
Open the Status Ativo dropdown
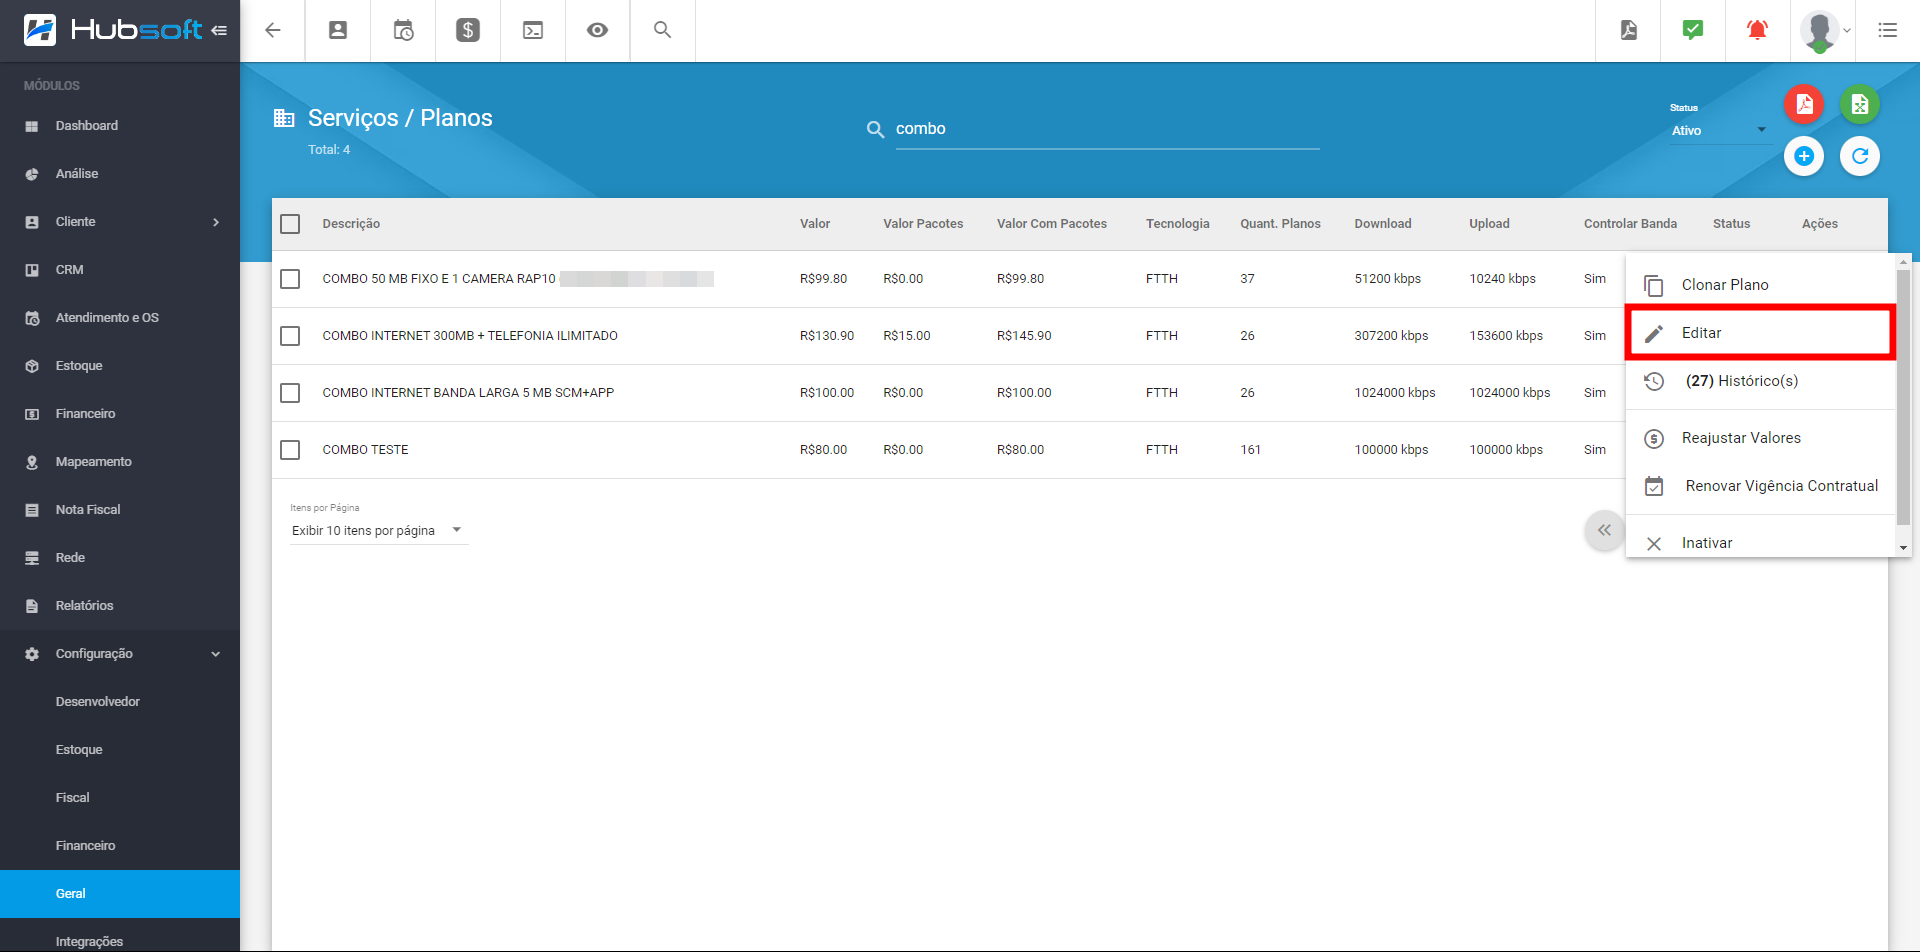pyautogui.click(x=1719, y=131)
